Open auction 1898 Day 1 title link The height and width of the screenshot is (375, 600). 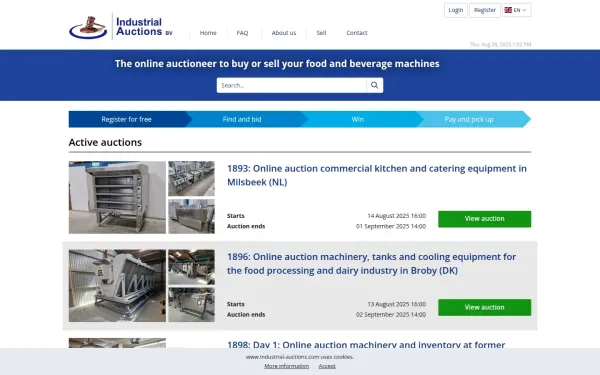[x=366, y=344]
